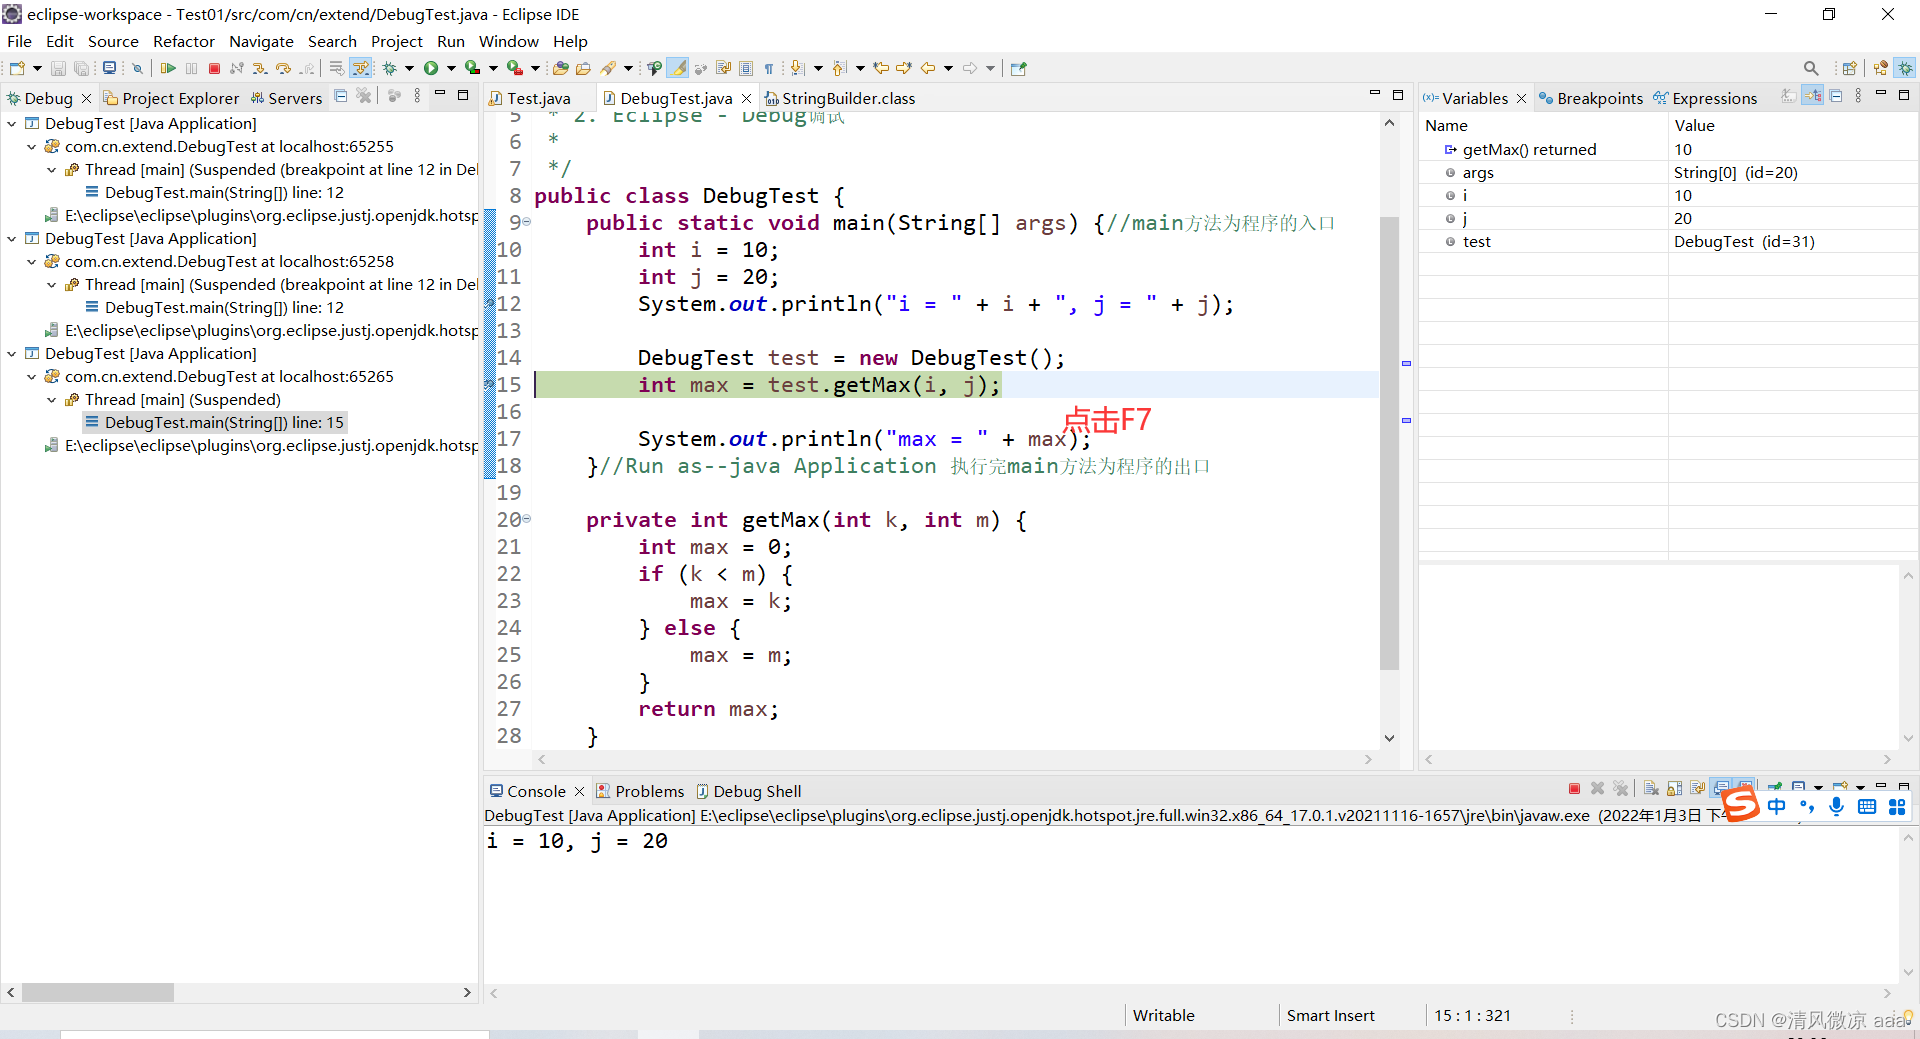This screenshot has width=1920, height=1039.
Task: Select the 'test' variable in Variables view
Action: click(1668, 241)
